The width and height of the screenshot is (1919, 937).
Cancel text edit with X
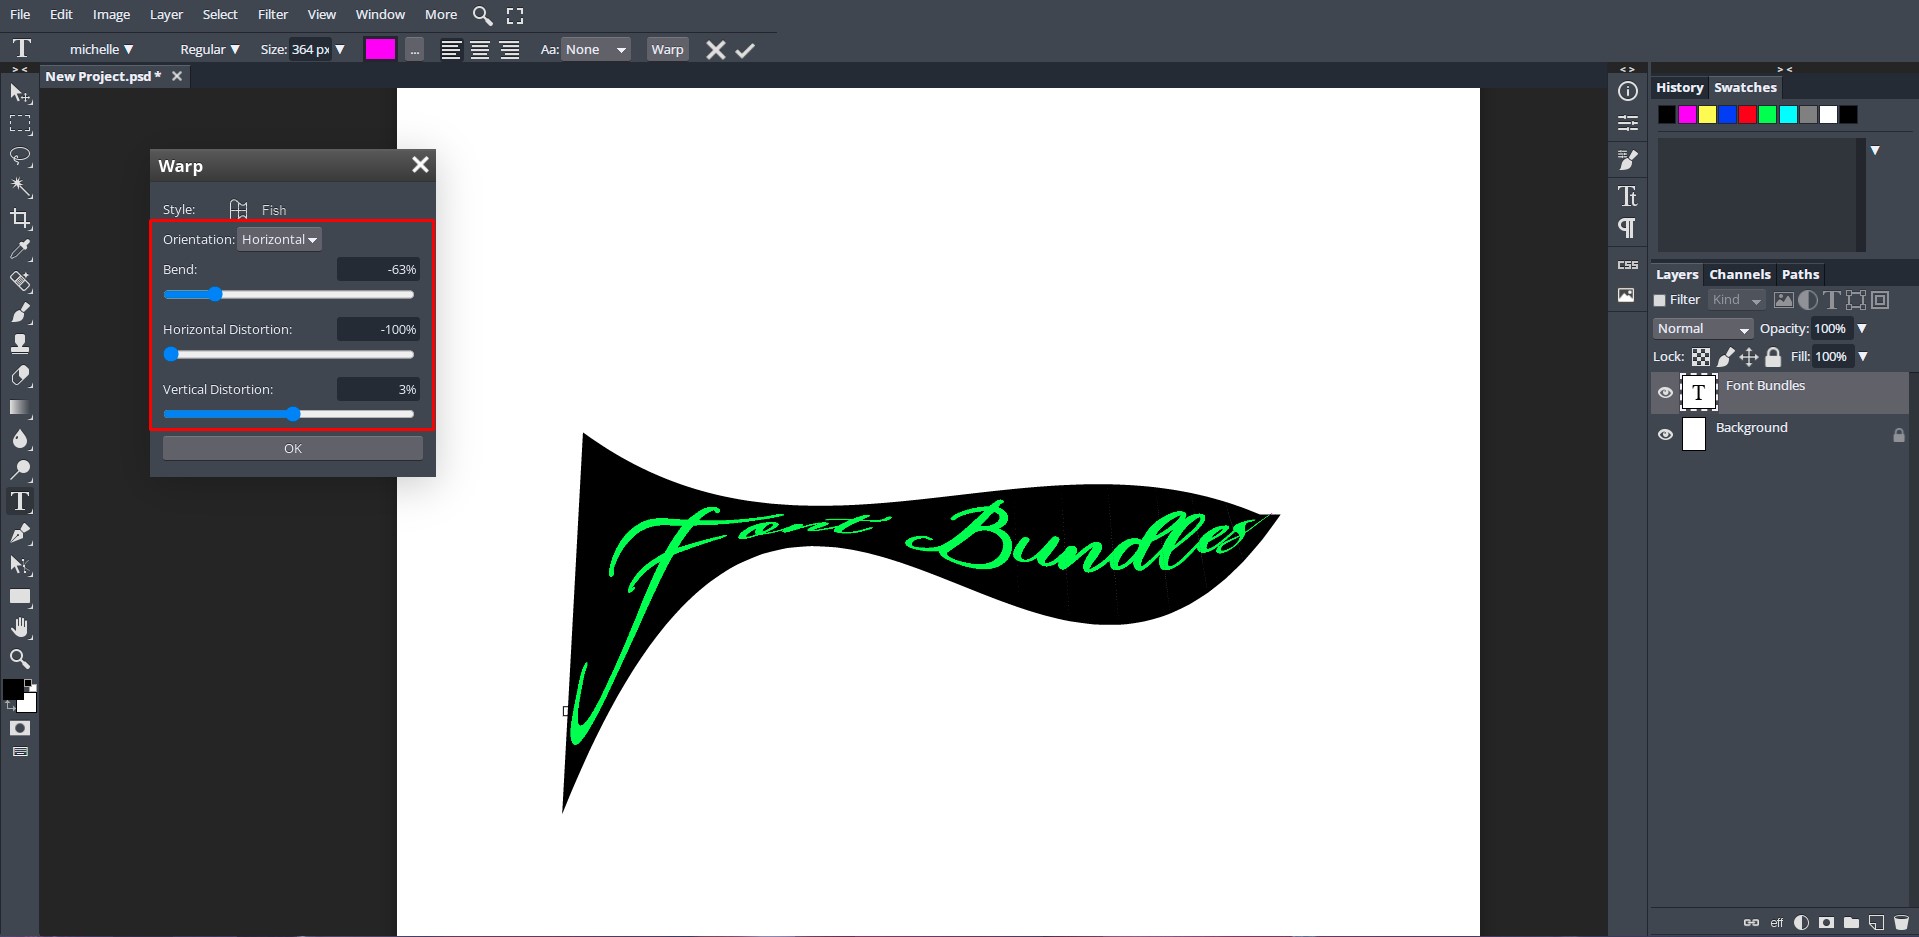tap(716, 50)
